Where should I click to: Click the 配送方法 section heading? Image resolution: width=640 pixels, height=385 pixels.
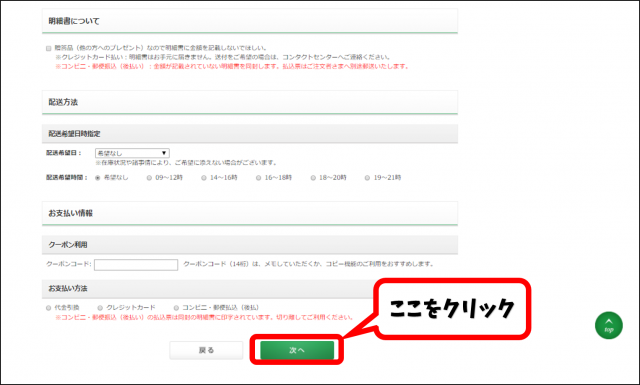pos(63,102)
